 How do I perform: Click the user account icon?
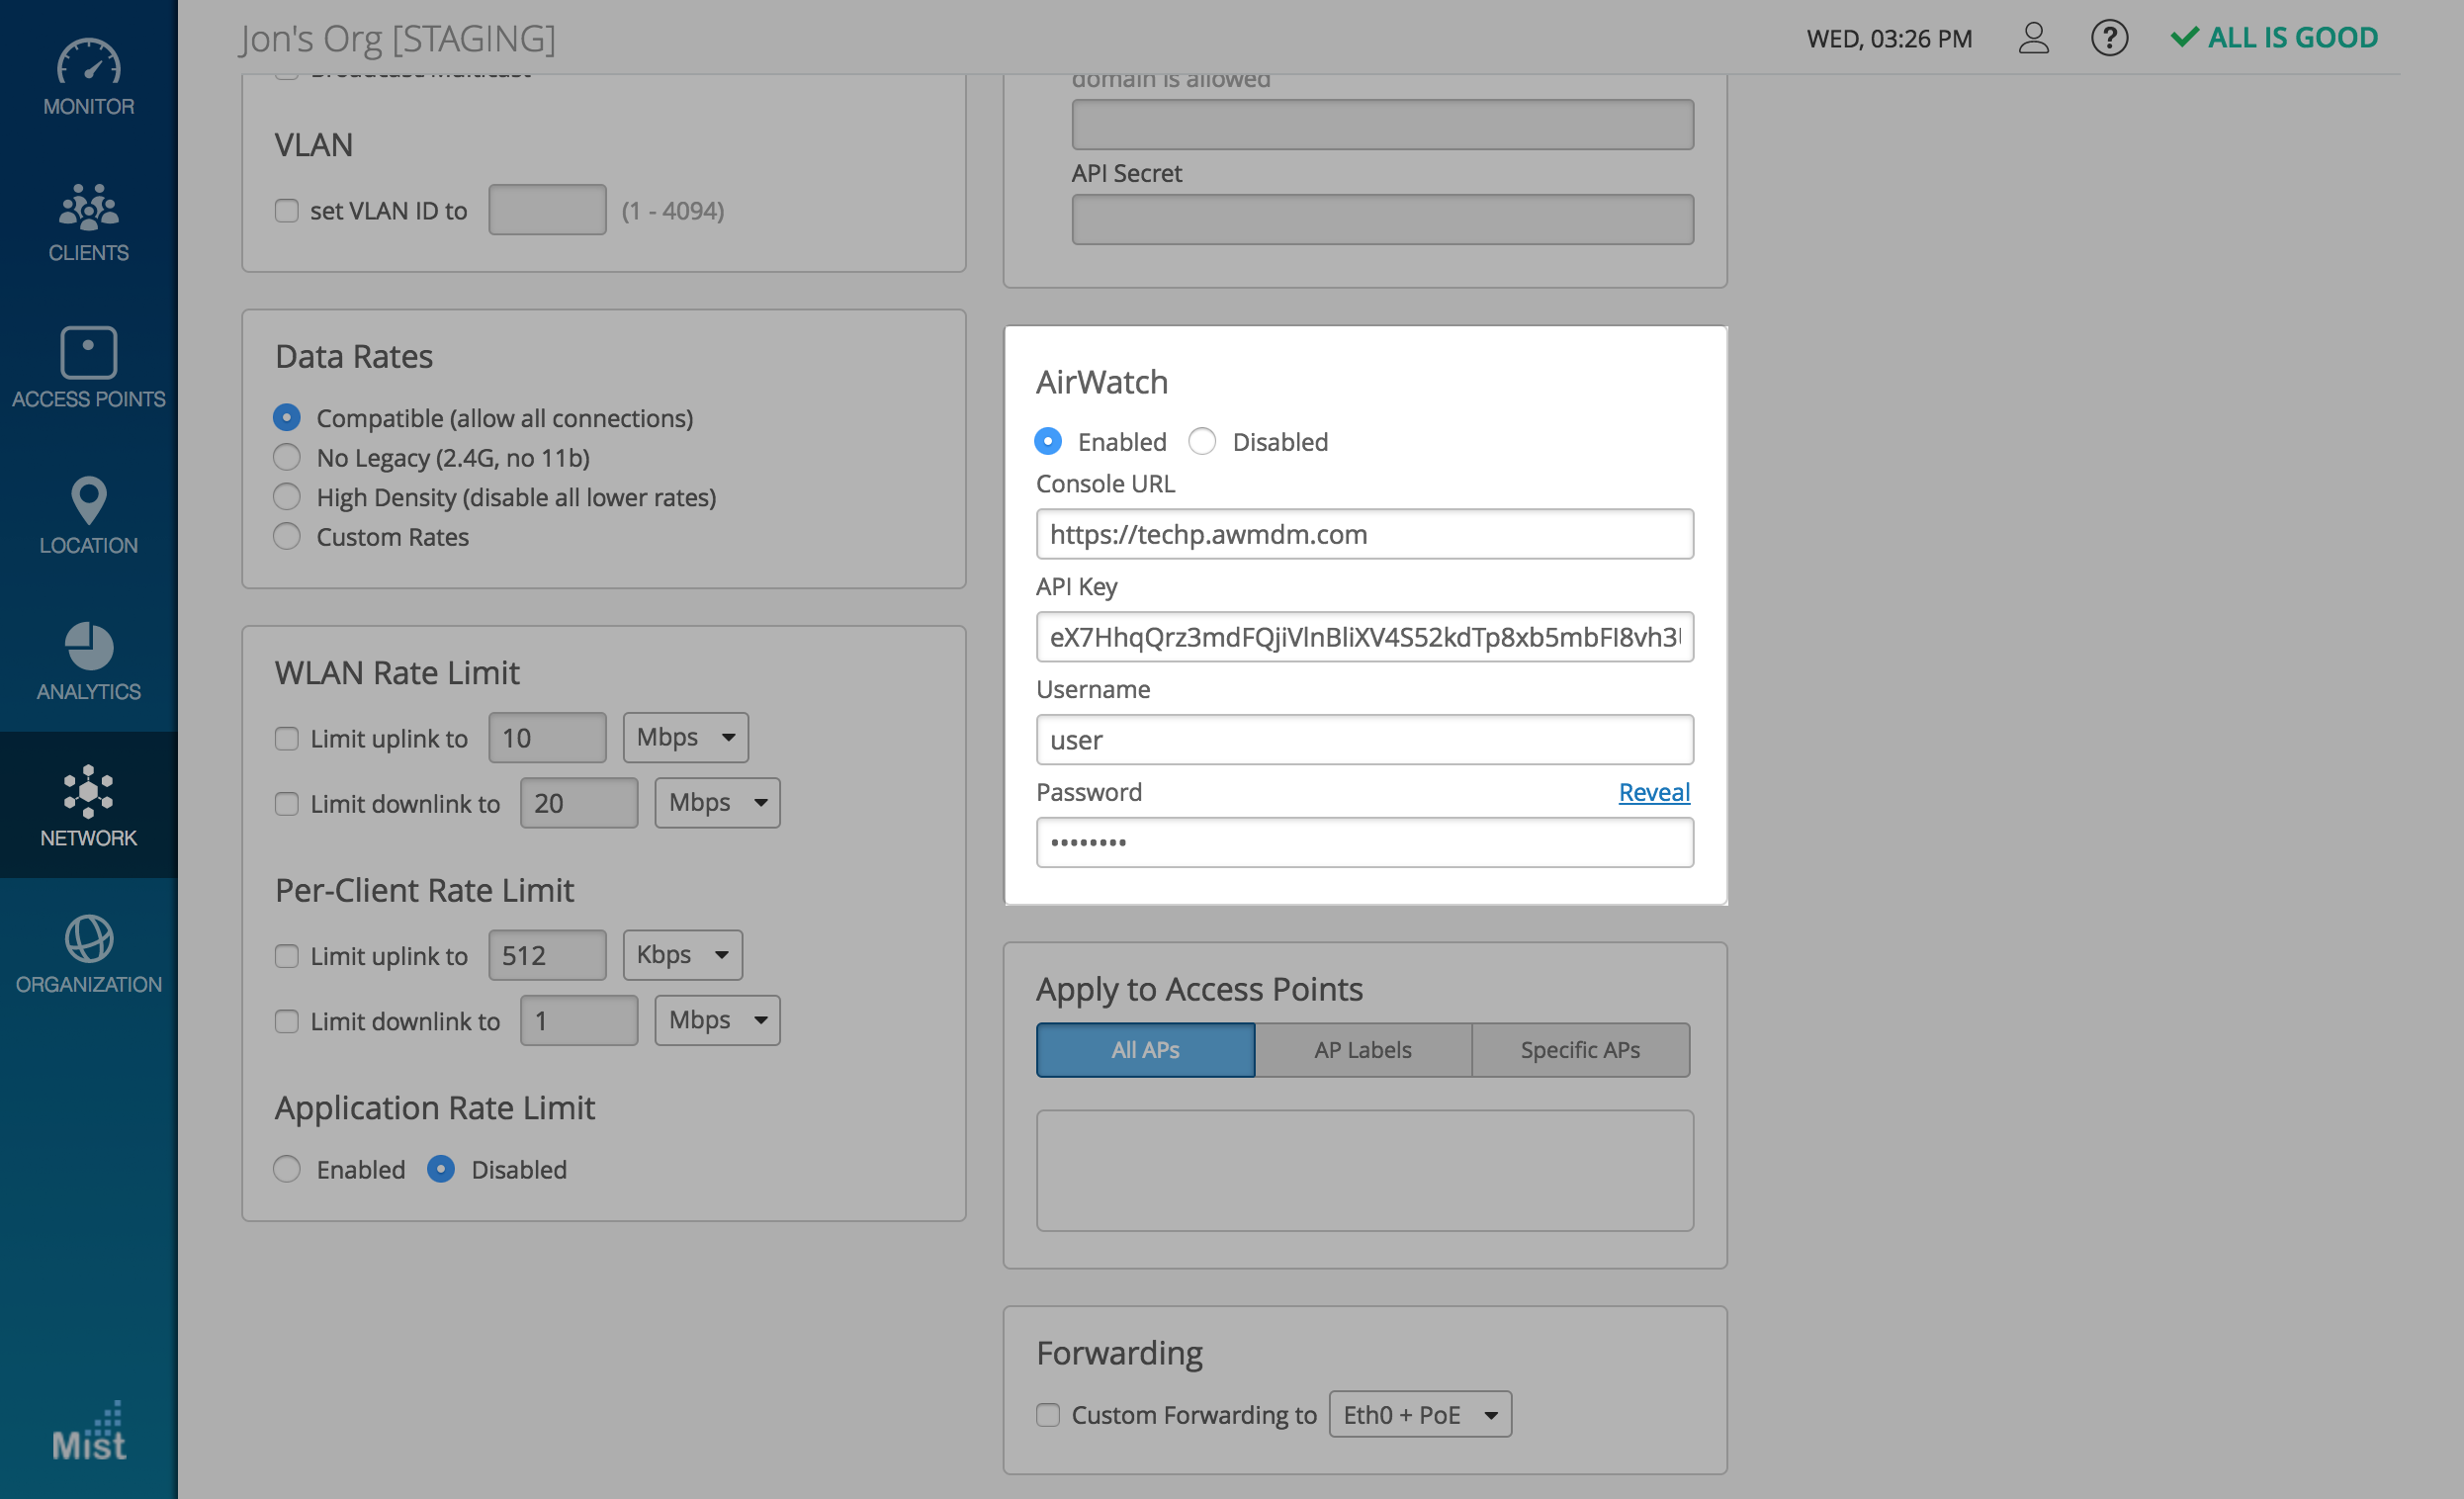2033,38
